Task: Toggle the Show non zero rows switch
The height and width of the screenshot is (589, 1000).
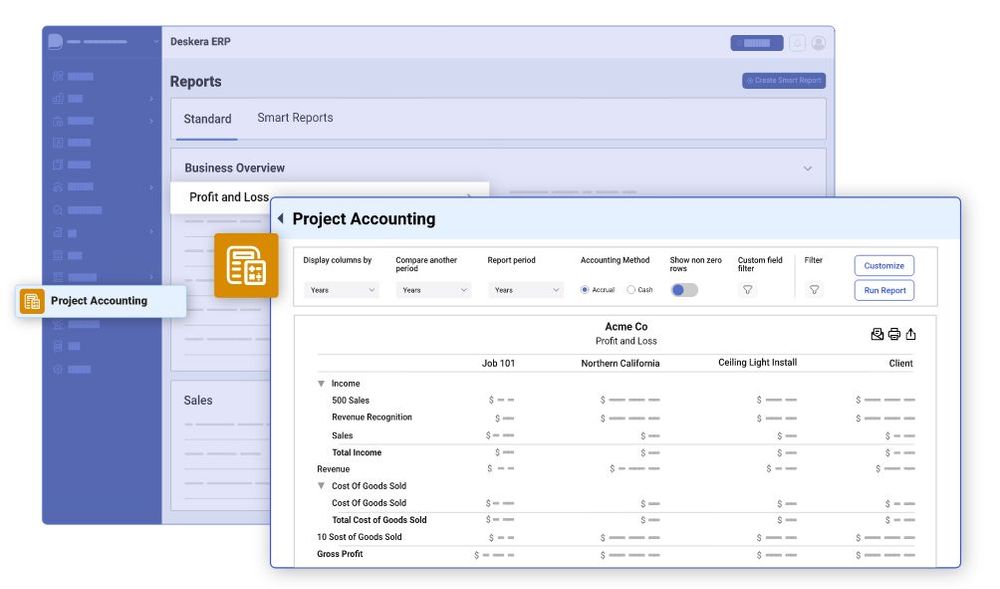Action: click(684, 289)
